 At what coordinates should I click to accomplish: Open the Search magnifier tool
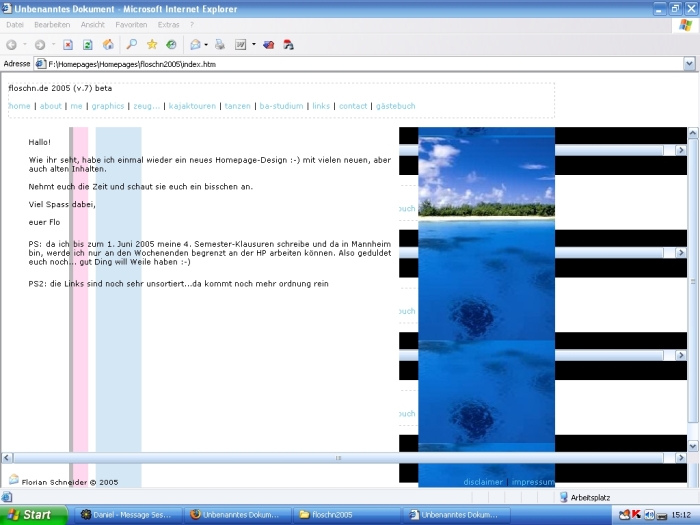(132, 44)
